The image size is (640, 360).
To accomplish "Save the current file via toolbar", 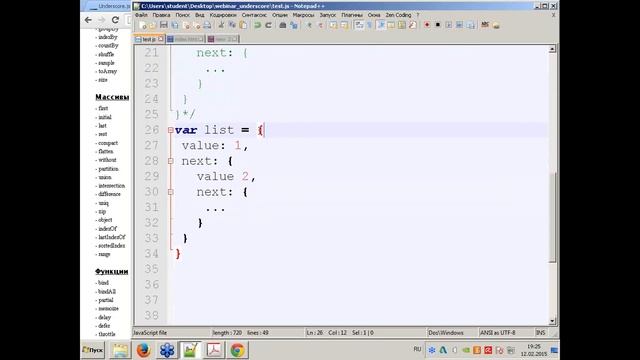I will click(164, 25).
